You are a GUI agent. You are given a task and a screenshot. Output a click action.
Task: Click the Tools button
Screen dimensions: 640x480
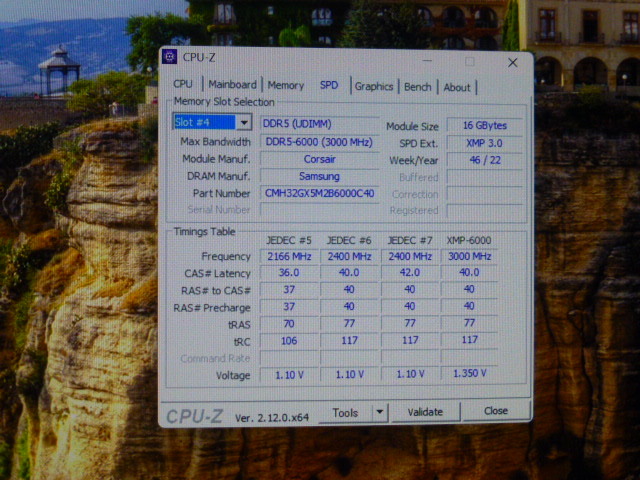[345, 413]
